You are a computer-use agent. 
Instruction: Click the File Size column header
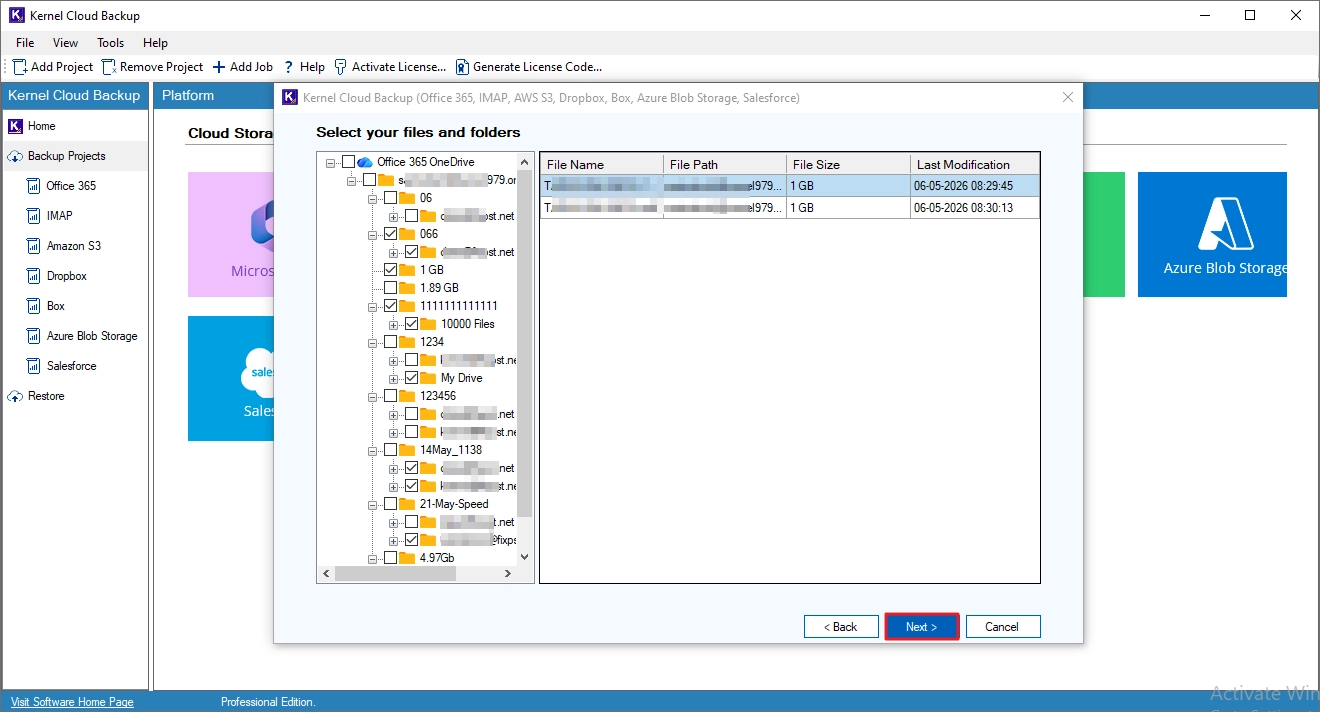[x=849, y=164]
